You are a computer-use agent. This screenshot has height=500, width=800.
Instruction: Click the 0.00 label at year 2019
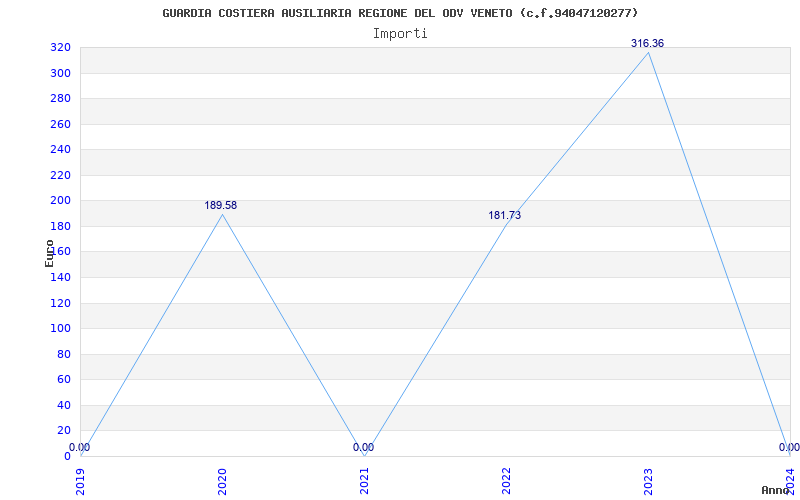[x=79, y=447]
